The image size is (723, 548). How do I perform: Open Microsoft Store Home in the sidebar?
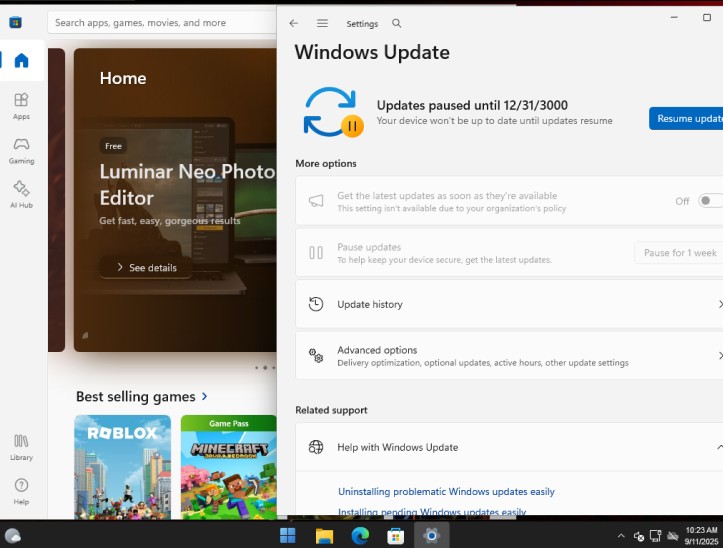click(x=22, y=60)
